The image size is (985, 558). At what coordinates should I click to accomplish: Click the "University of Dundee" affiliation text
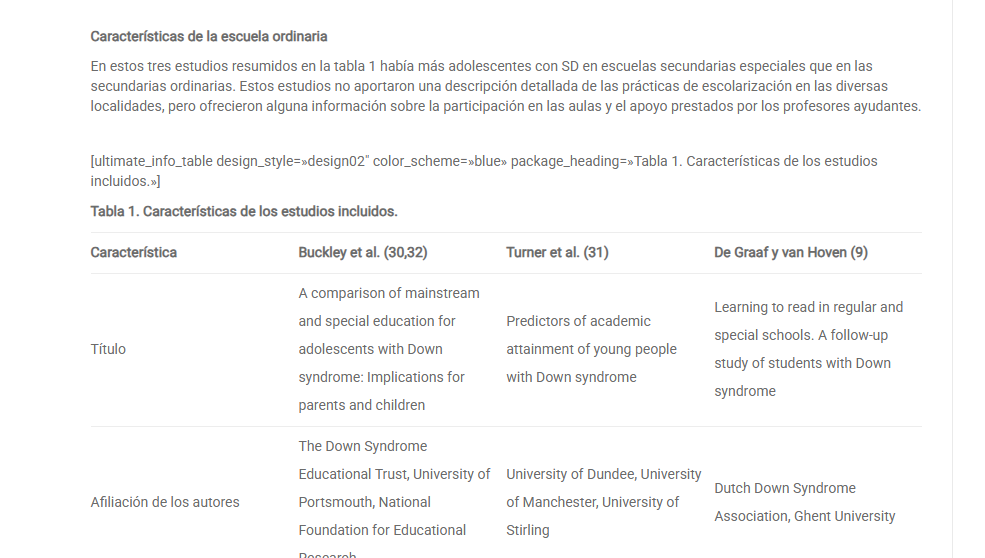pyautogui.click(x=571, y=474)
